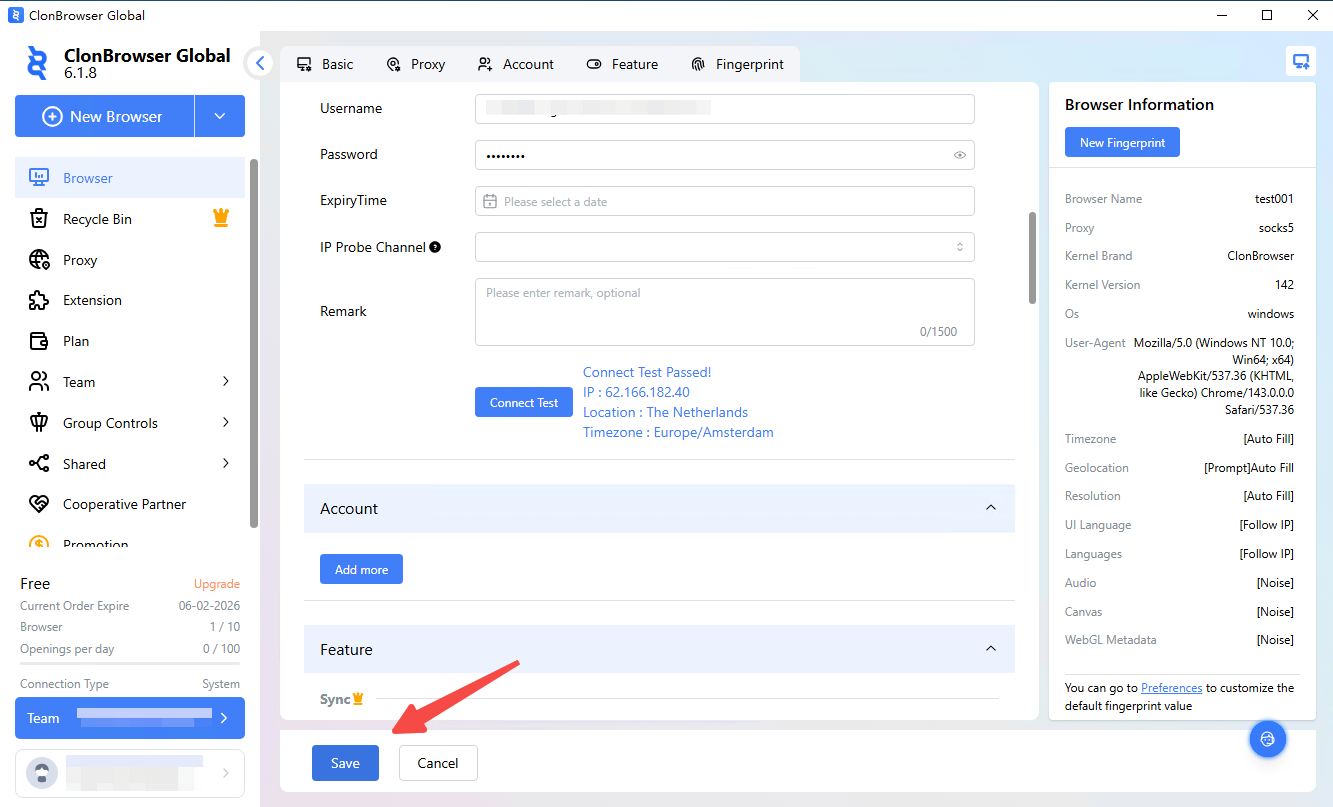Toggle password visibility eye icon

[x=959, y=155]
